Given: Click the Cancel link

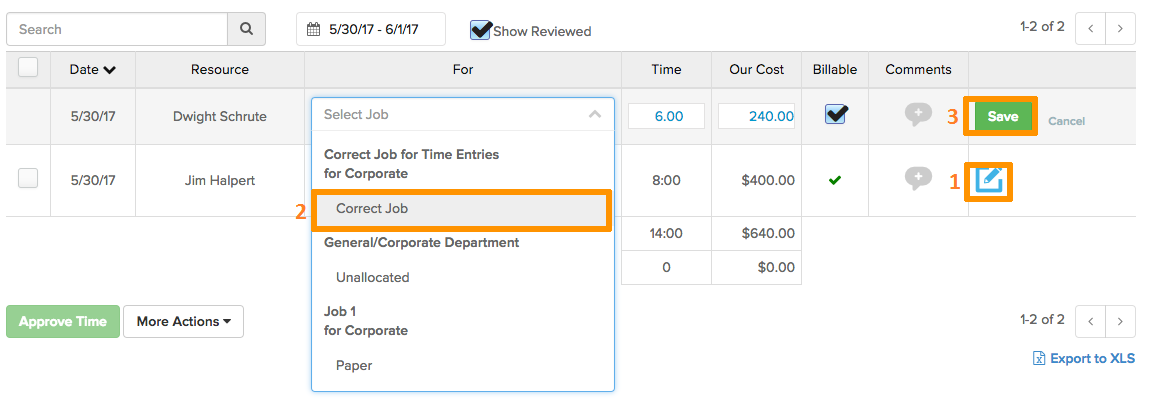Looking at the screenshot, I should [1066, 121].
